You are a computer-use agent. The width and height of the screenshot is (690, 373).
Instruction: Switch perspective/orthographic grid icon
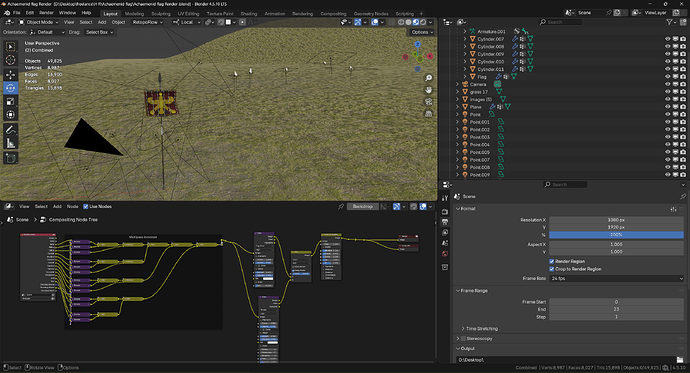(x=428, y=113)
